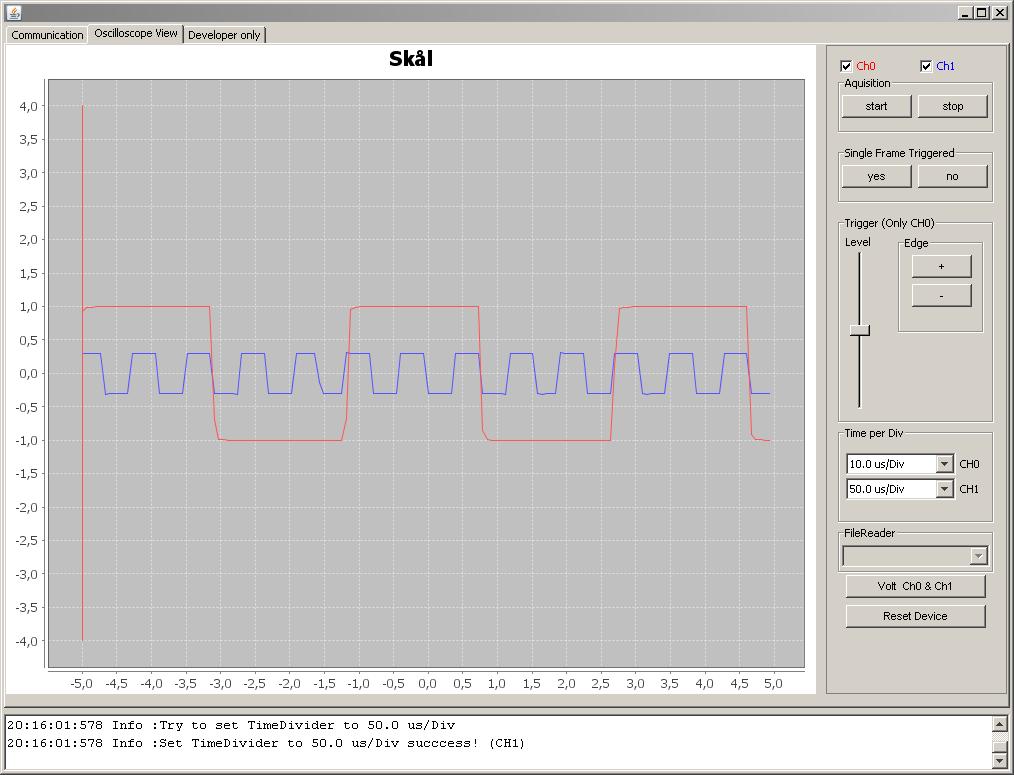The image size is (1014, 775).
Task: Click the trigger Level slider handle
Action: tap(857, 330)
